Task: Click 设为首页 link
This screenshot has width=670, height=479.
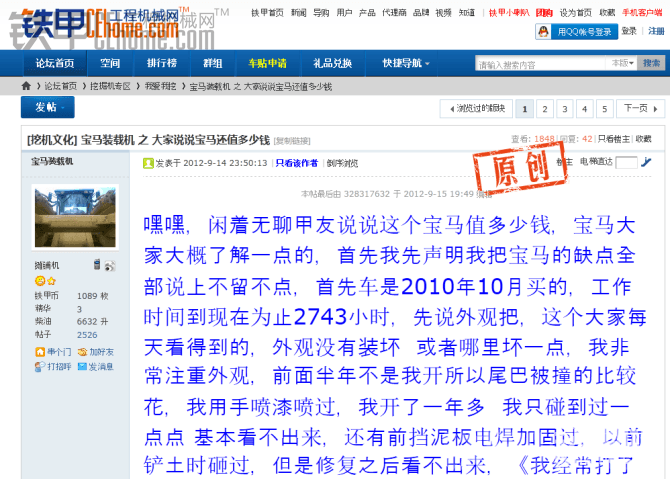Action: (576, 13)
